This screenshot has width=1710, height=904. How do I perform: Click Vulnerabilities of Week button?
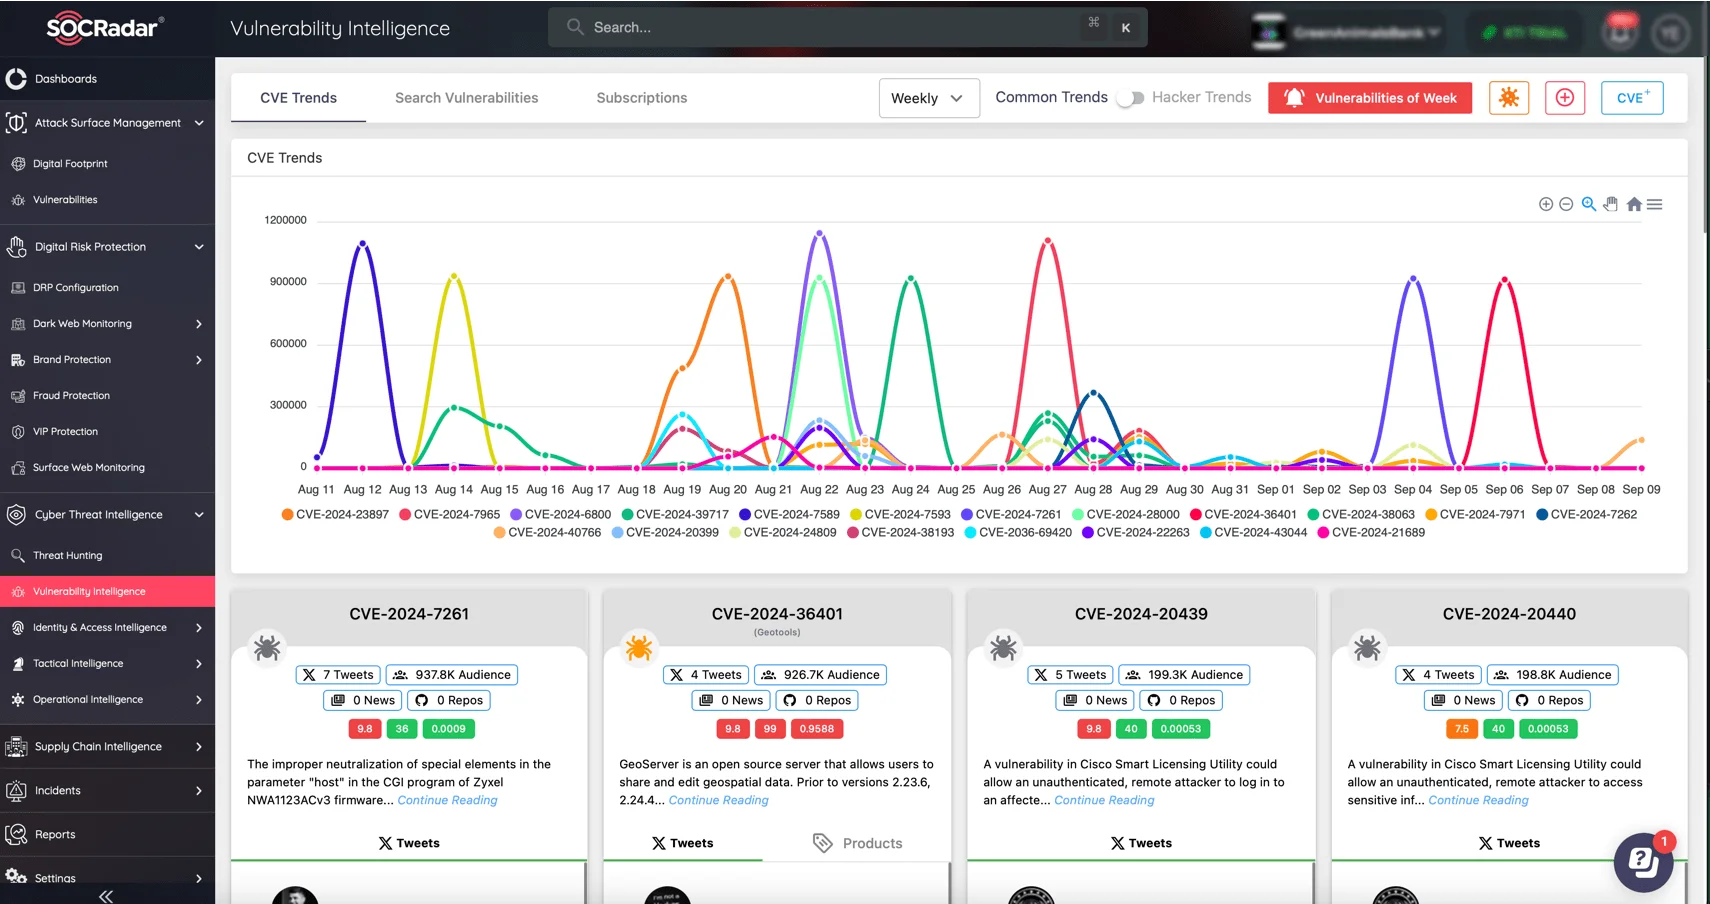pyautogui.click(x=1370, y=98)
